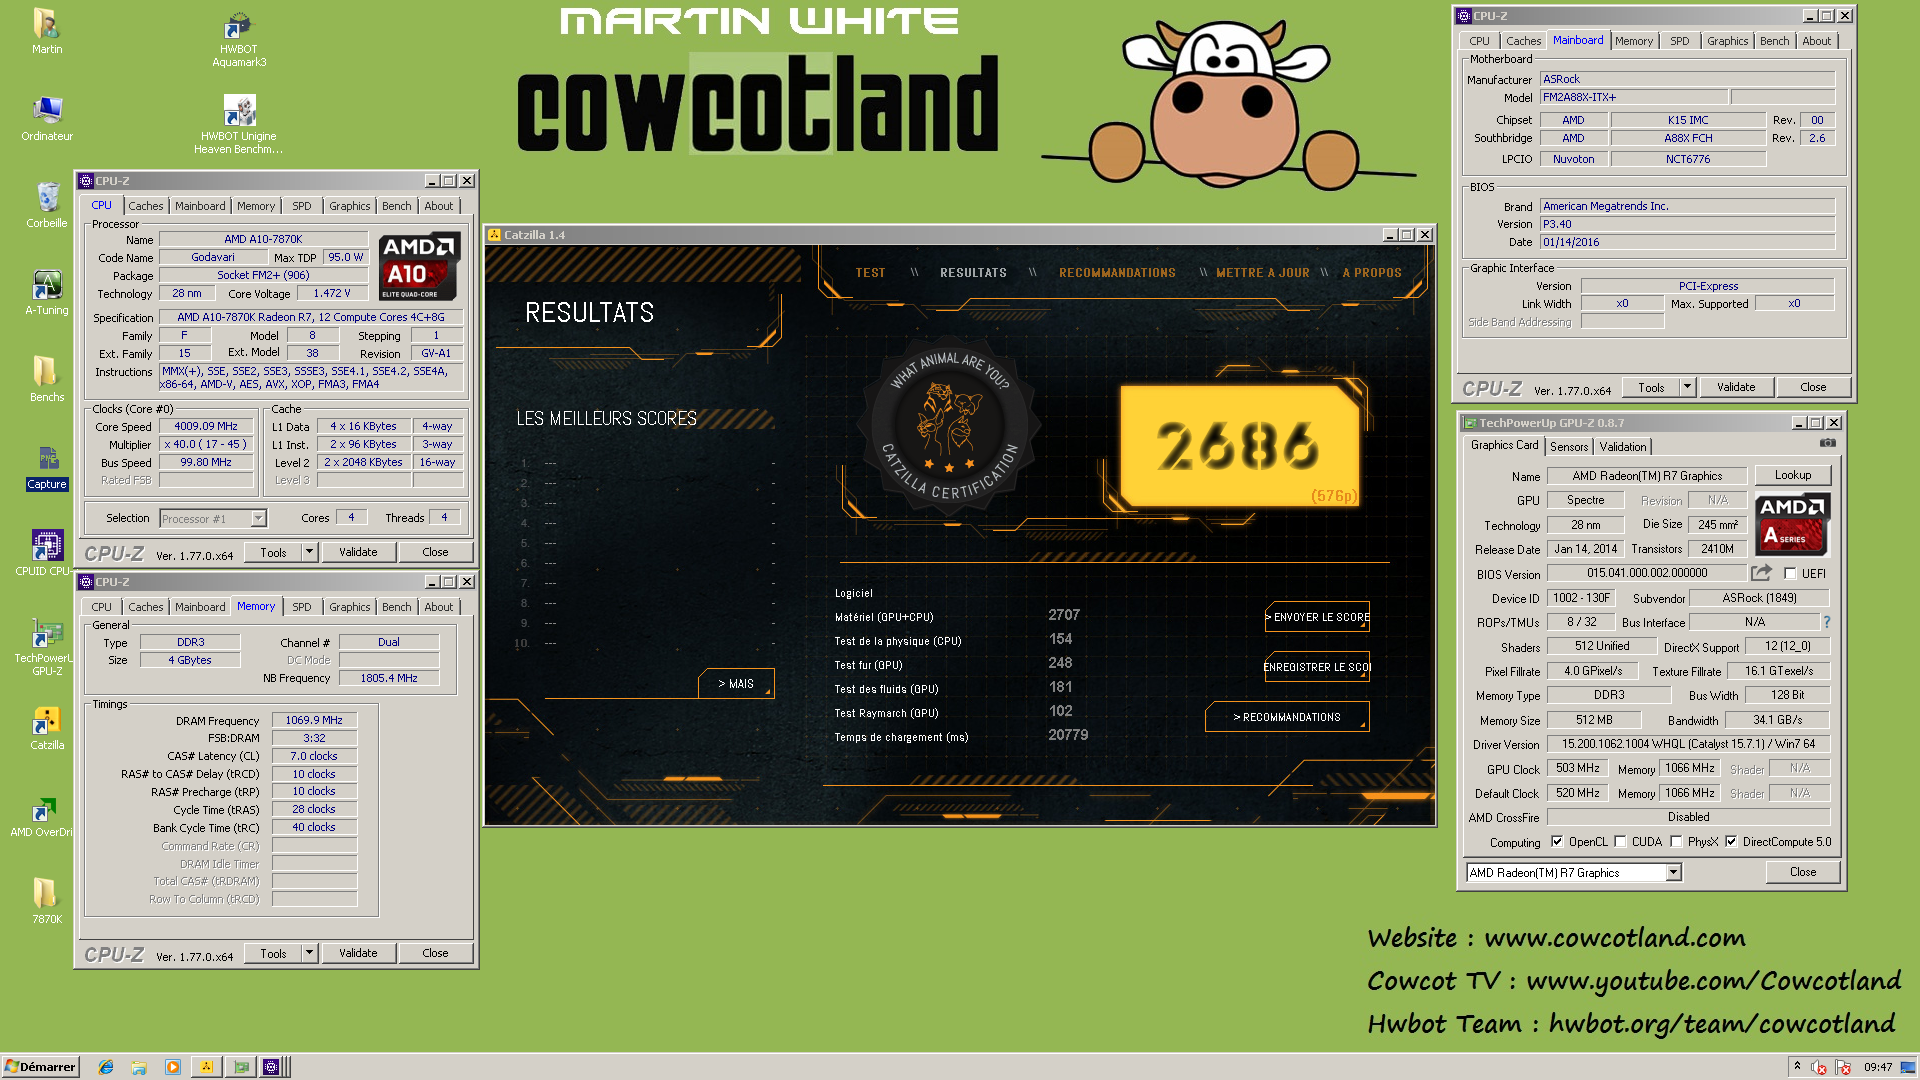Expand Tools dropdown arrow in Memory tab window
Screen dimensions: 1920x1080
(310, 953)
